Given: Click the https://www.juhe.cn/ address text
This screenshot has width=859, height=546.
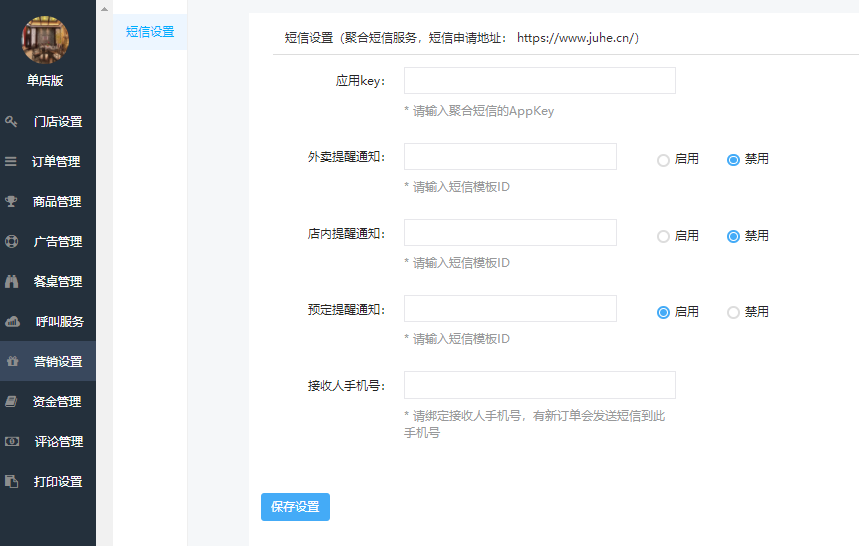Looking at the screenshot, I should pos(578,38).
